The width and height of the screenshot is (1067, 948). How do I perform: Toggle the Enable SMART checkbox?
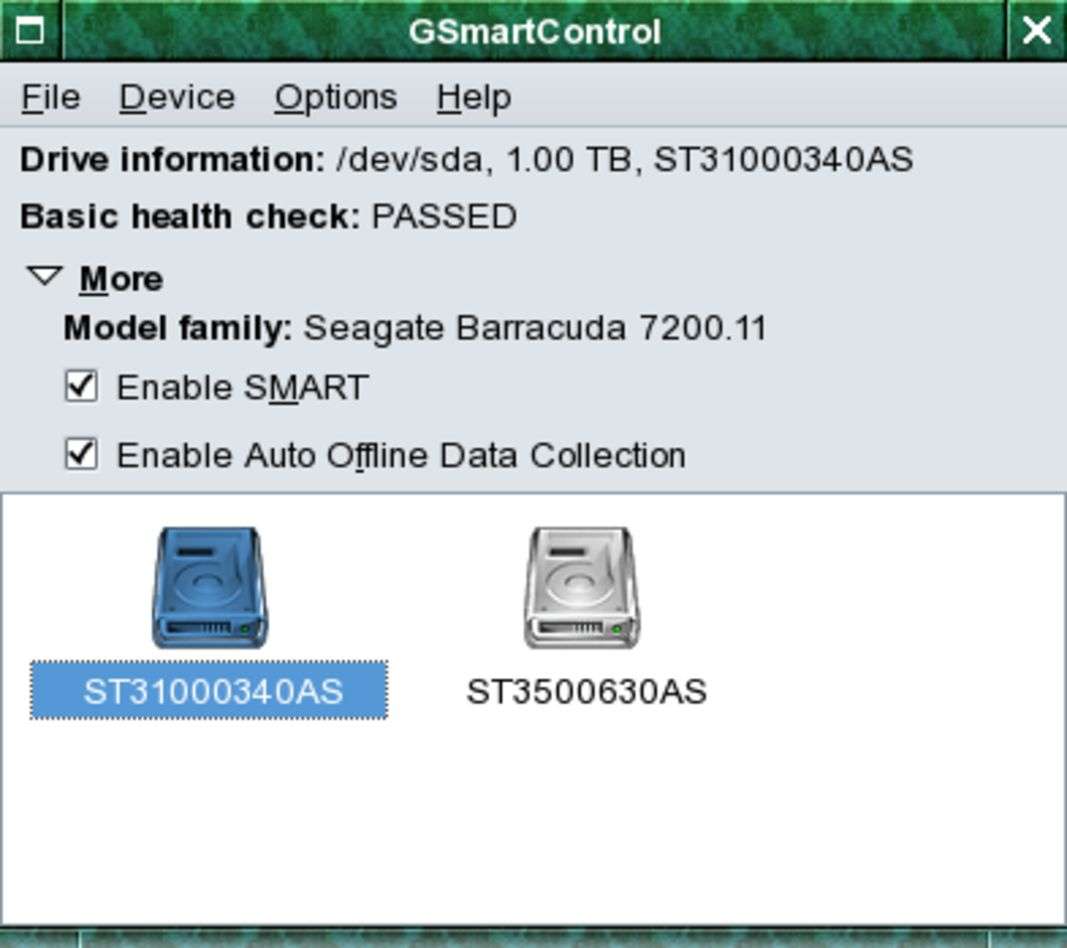[x=81, y=387]
